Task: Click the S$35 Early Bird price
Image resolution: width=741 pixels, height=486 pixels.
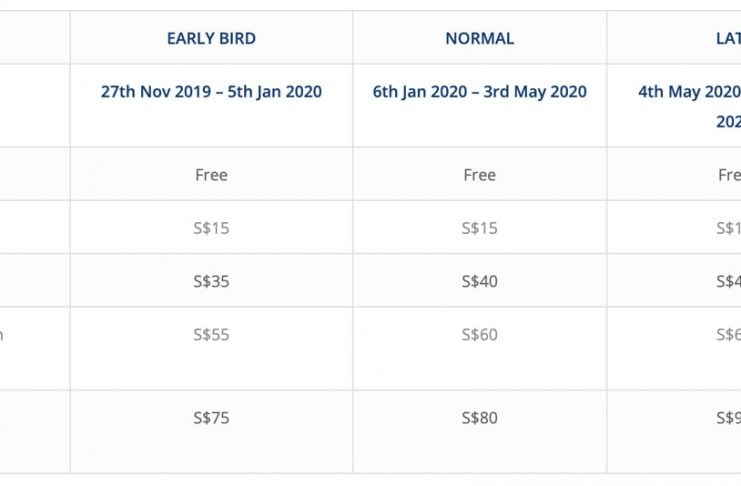Action: coord(211,282)
